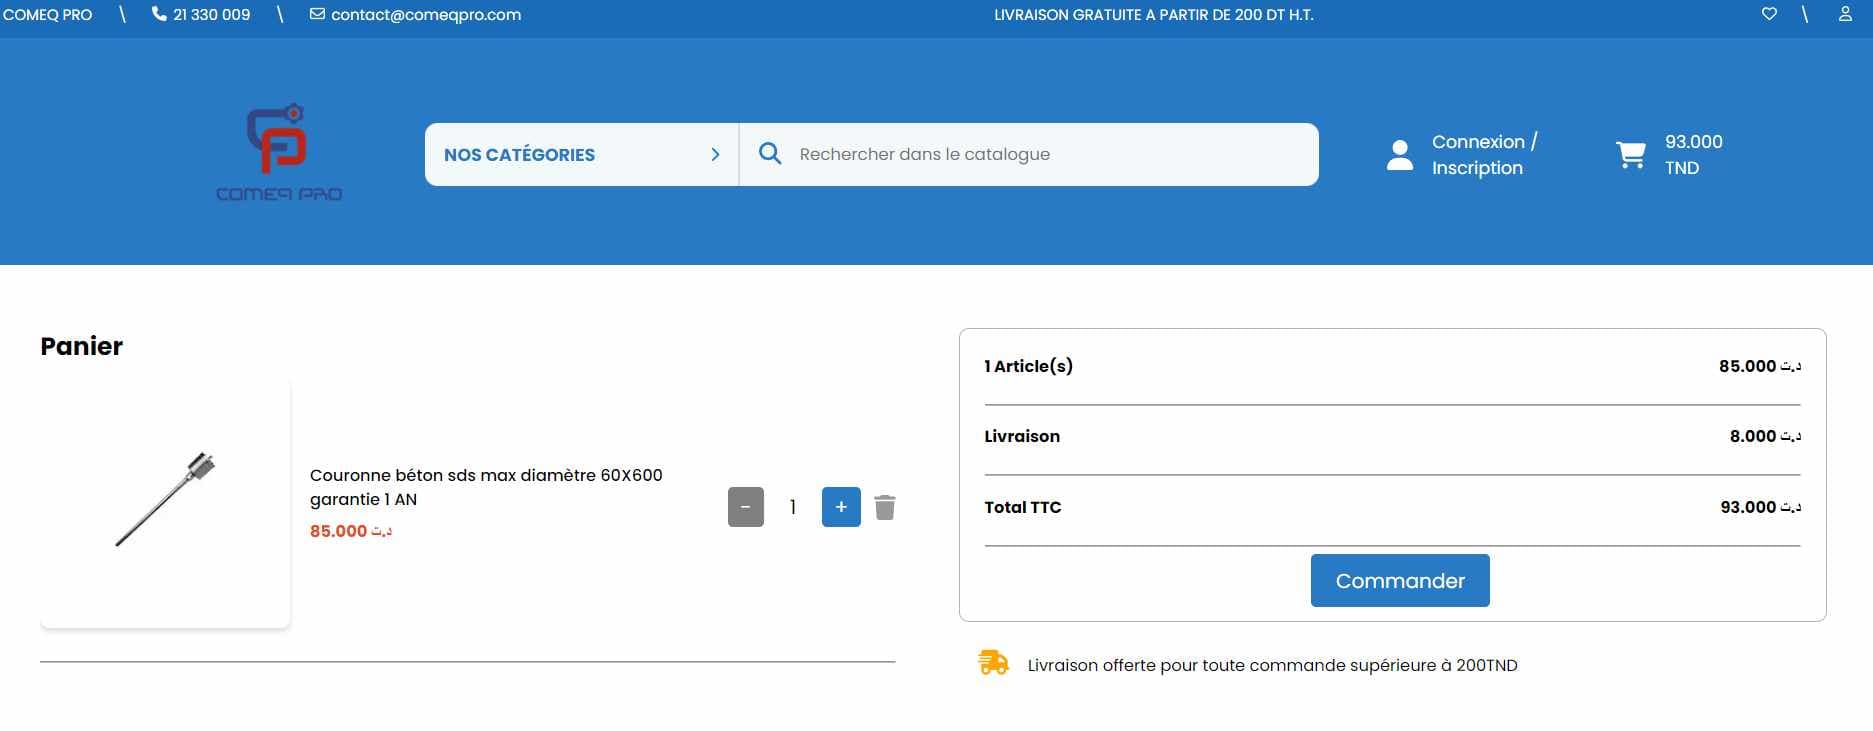Click the Panier heading
This screenshot has width=1873, height=731.
click(x=81, y=346)
